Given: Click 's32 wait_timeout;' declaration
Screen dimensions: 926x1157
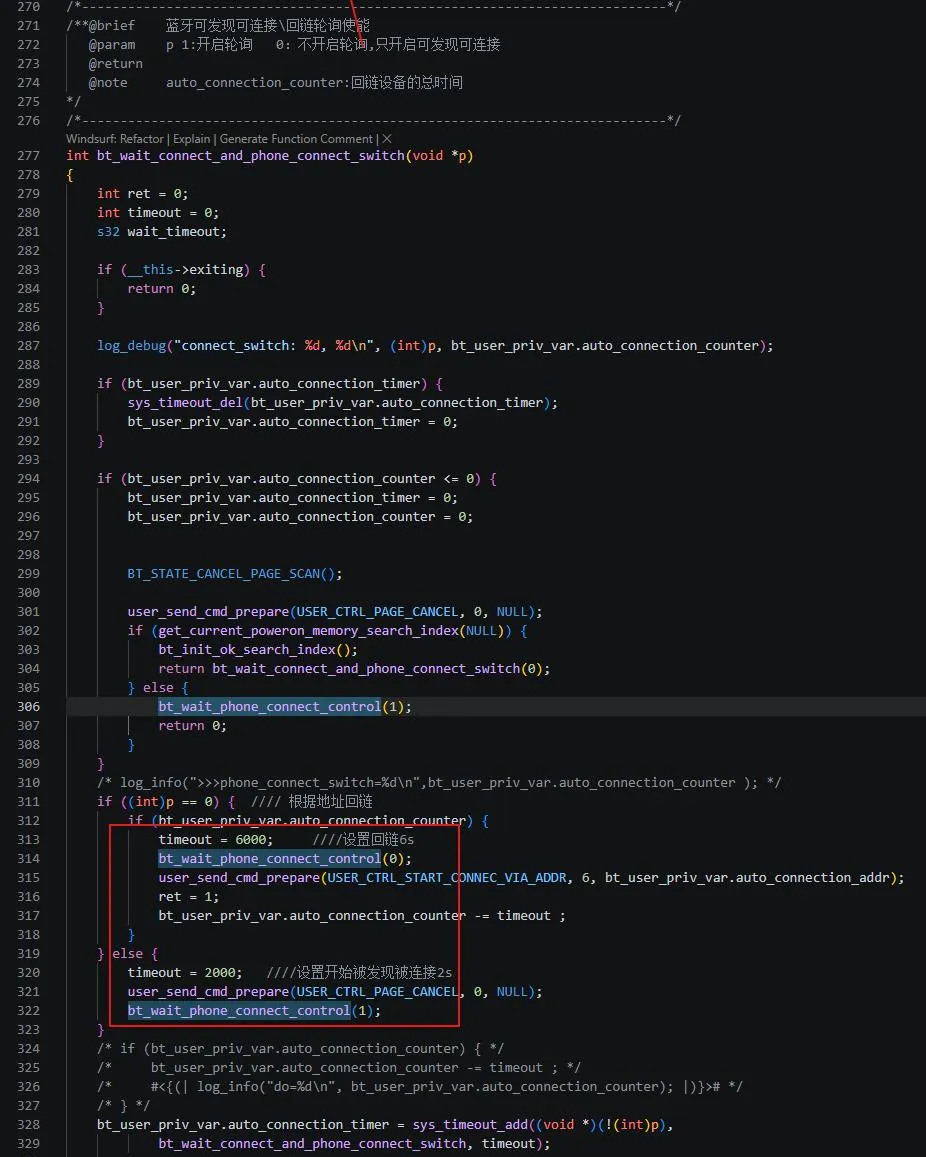Looking at the screenshot, I should click(162, 232).
